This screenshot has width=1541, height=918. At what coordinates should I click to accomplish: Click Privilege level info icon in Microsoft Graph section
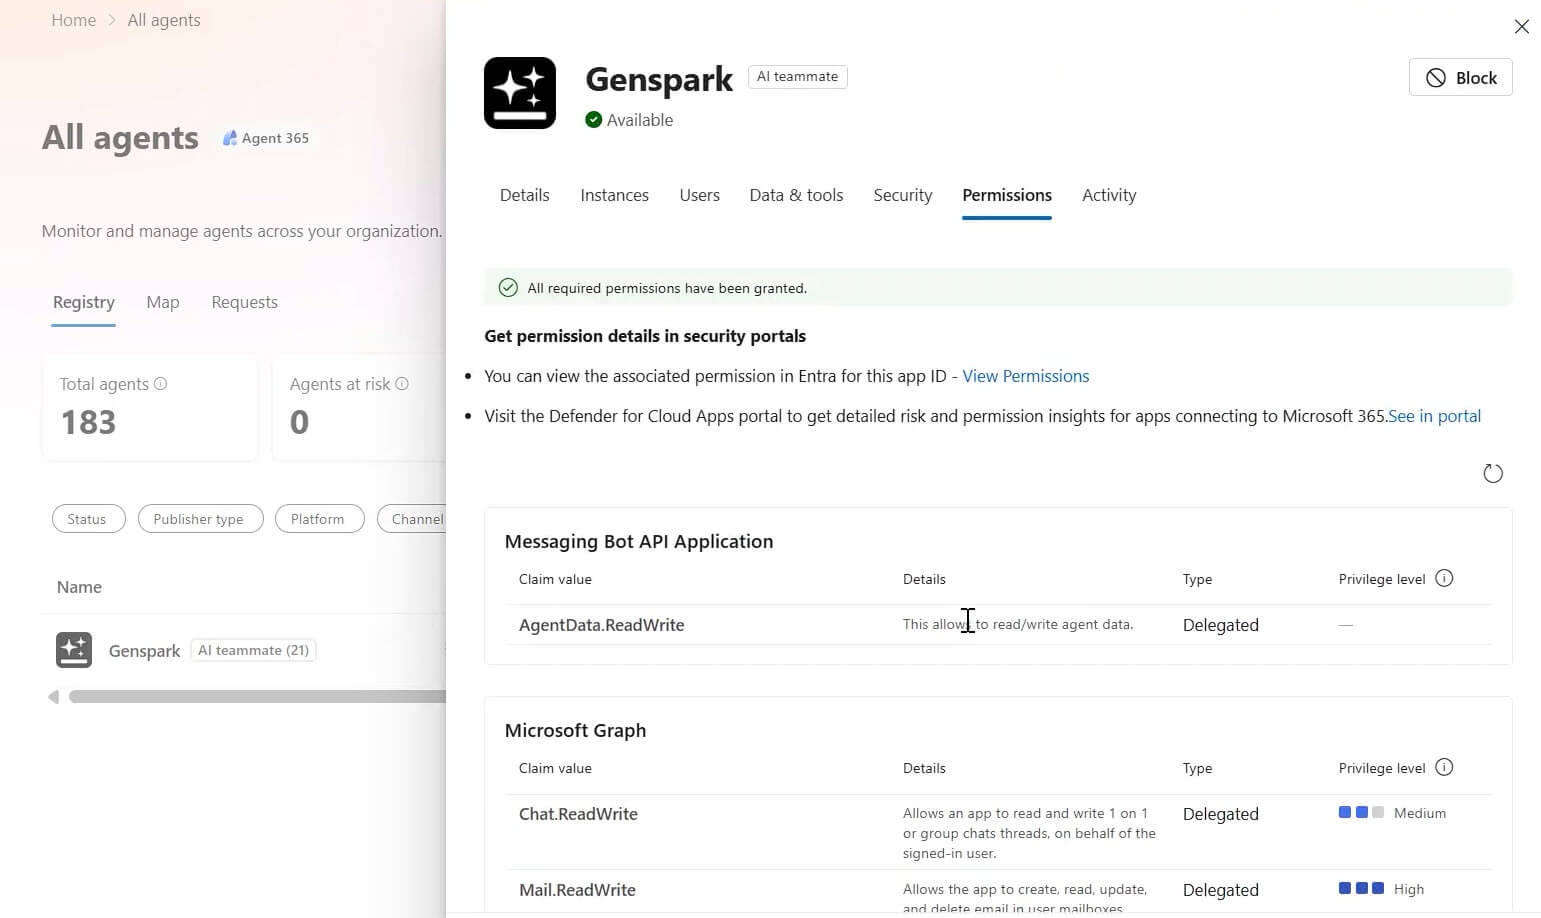pos(1443,767)
